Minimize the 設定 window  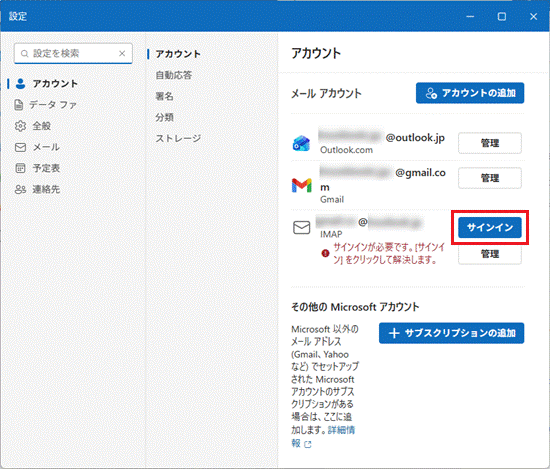point(470,16)
